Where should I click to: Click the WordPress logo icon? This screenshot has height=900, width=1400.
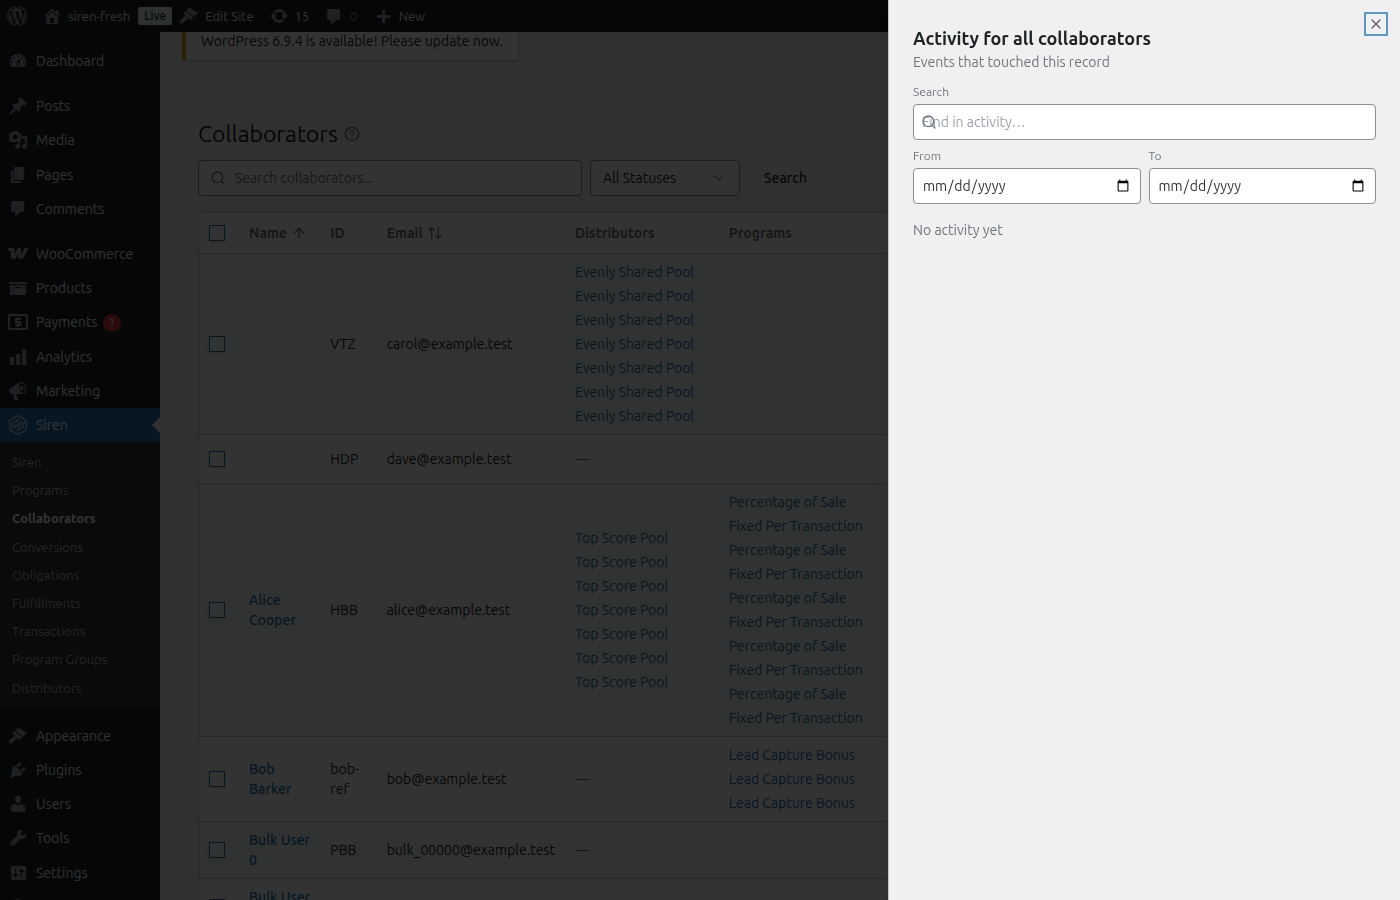17,16
